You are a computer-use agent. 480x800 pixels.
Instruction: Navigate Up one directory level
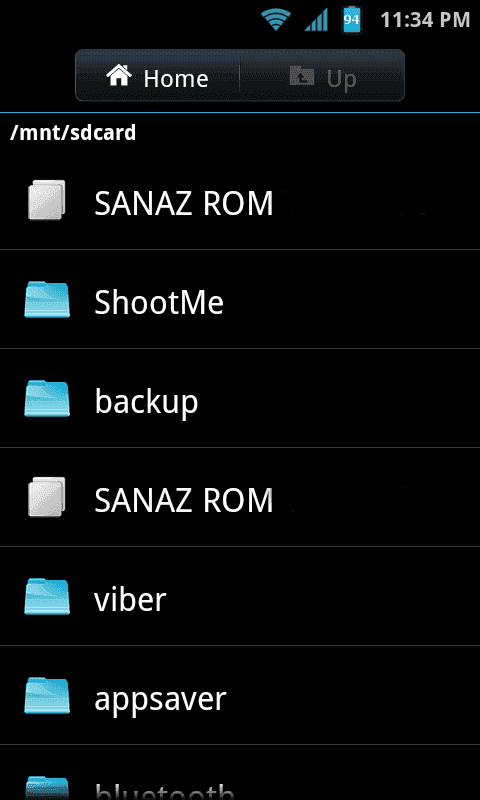322,76
